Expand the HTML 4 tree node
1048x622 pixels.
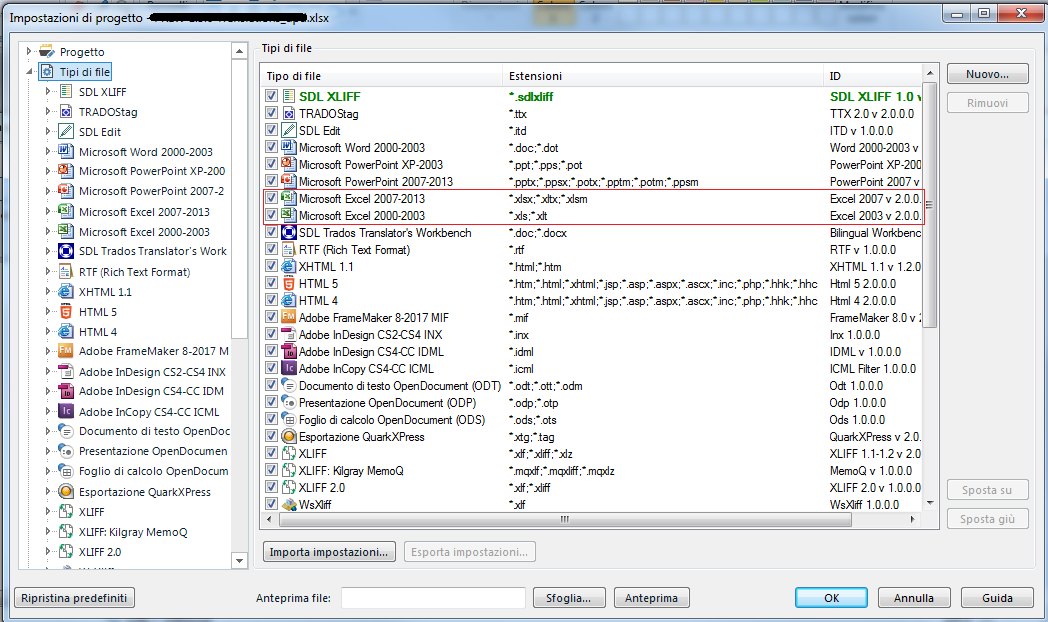(47, 331)
